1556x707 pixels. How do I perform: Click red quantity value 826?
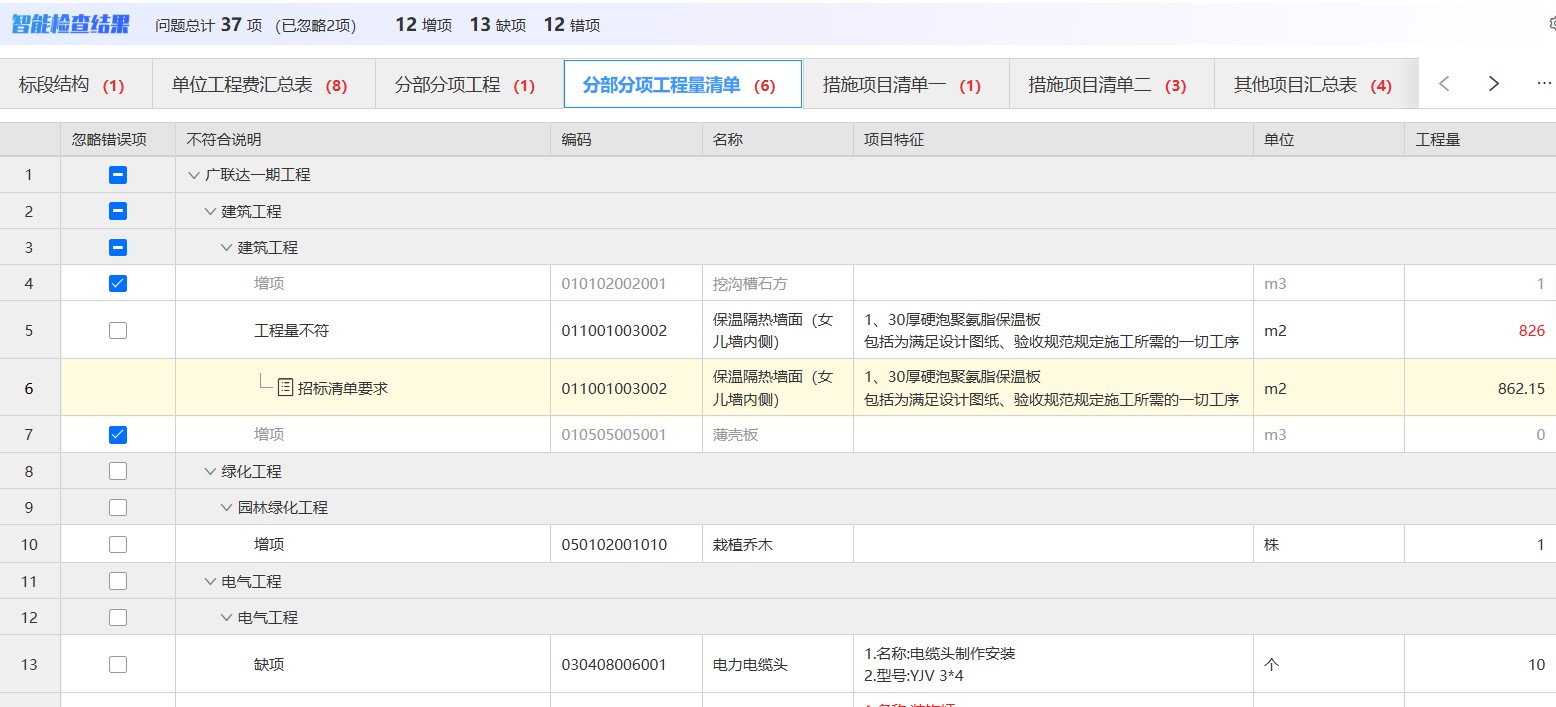point(1531,331)
